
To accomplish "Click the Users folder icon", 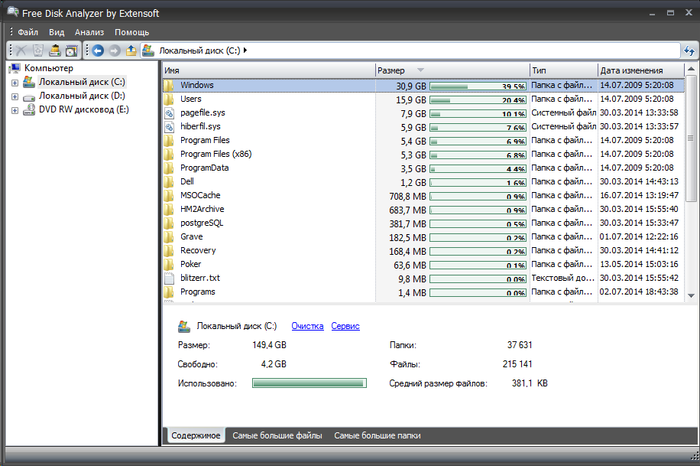I will coord(168,99).
